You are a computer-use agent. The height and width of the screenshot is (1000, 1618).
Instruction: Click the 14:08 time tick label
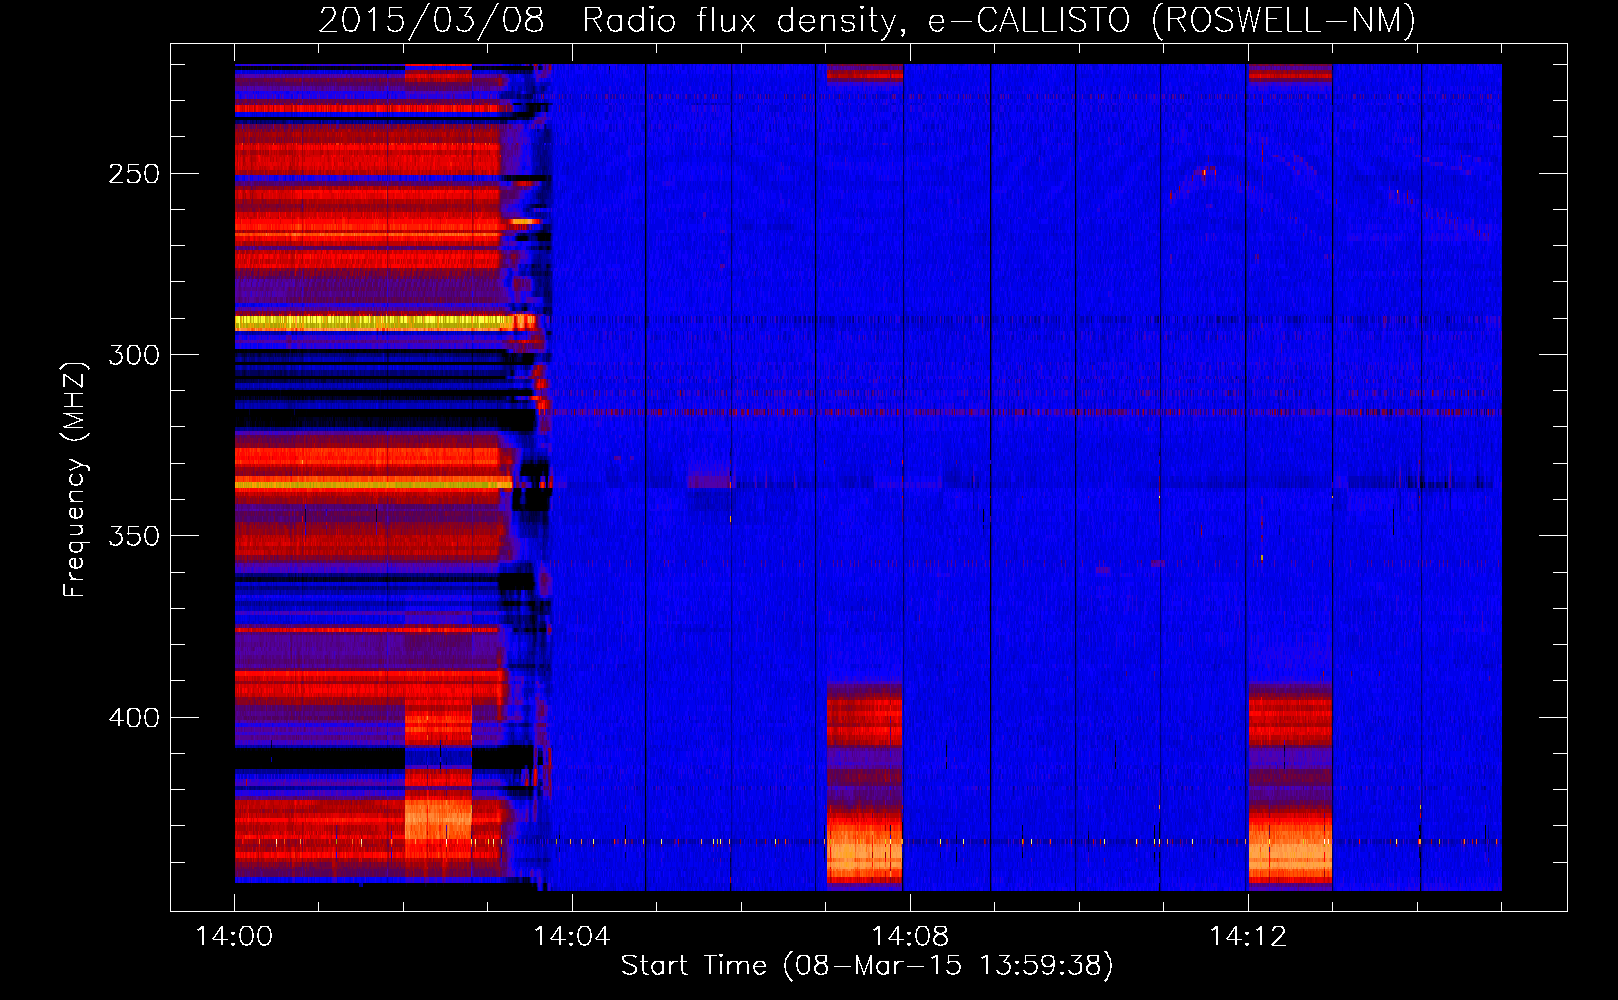[x=910, y=936]
